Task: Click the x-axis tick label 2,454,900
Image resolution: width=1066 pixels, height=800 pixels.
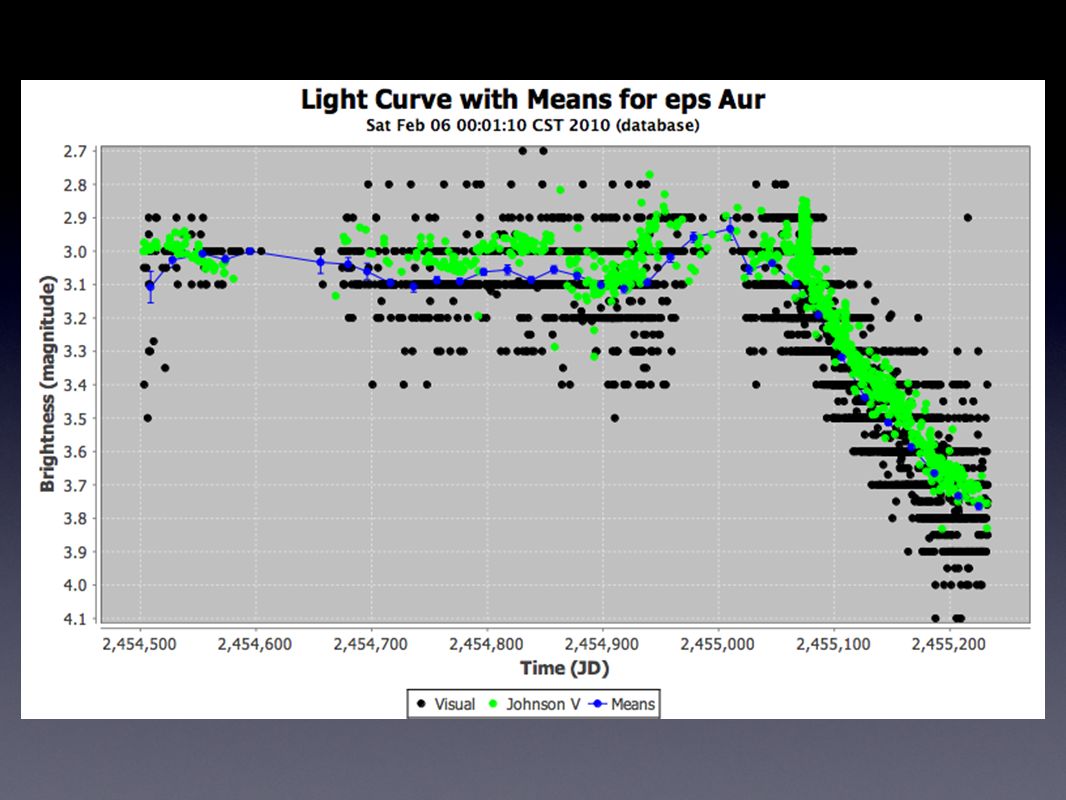Action: coord(602,644)
